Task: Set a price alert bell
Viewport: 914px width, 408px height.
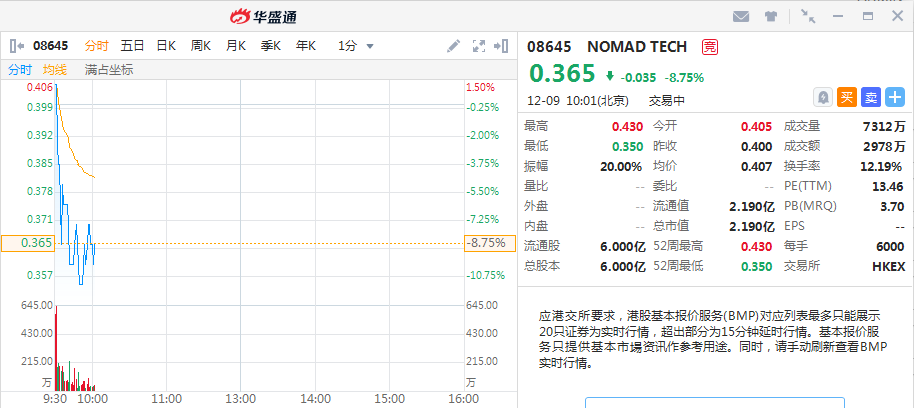Action: [822, 97]
